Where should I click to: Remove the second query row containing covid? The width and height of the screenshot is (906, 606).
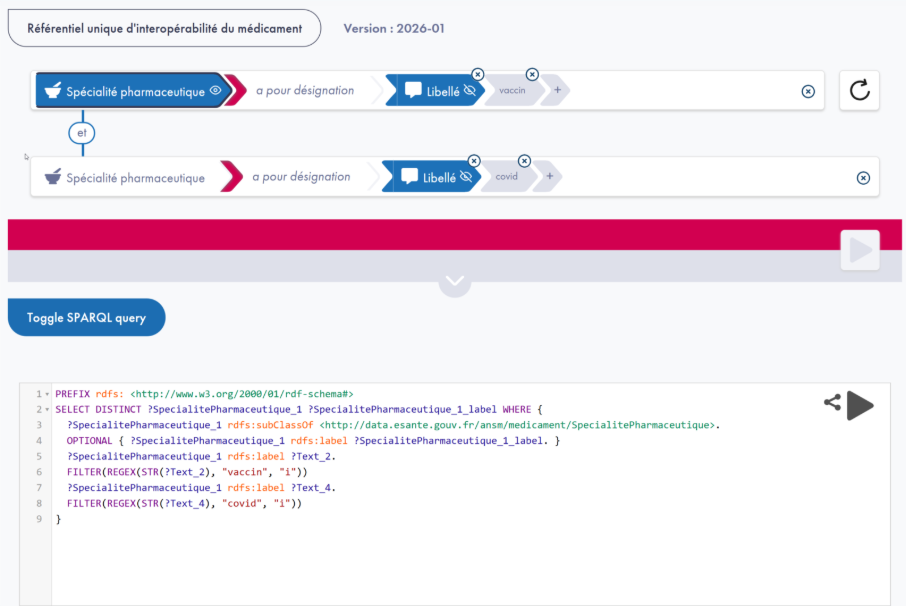(x=863, y=178)
